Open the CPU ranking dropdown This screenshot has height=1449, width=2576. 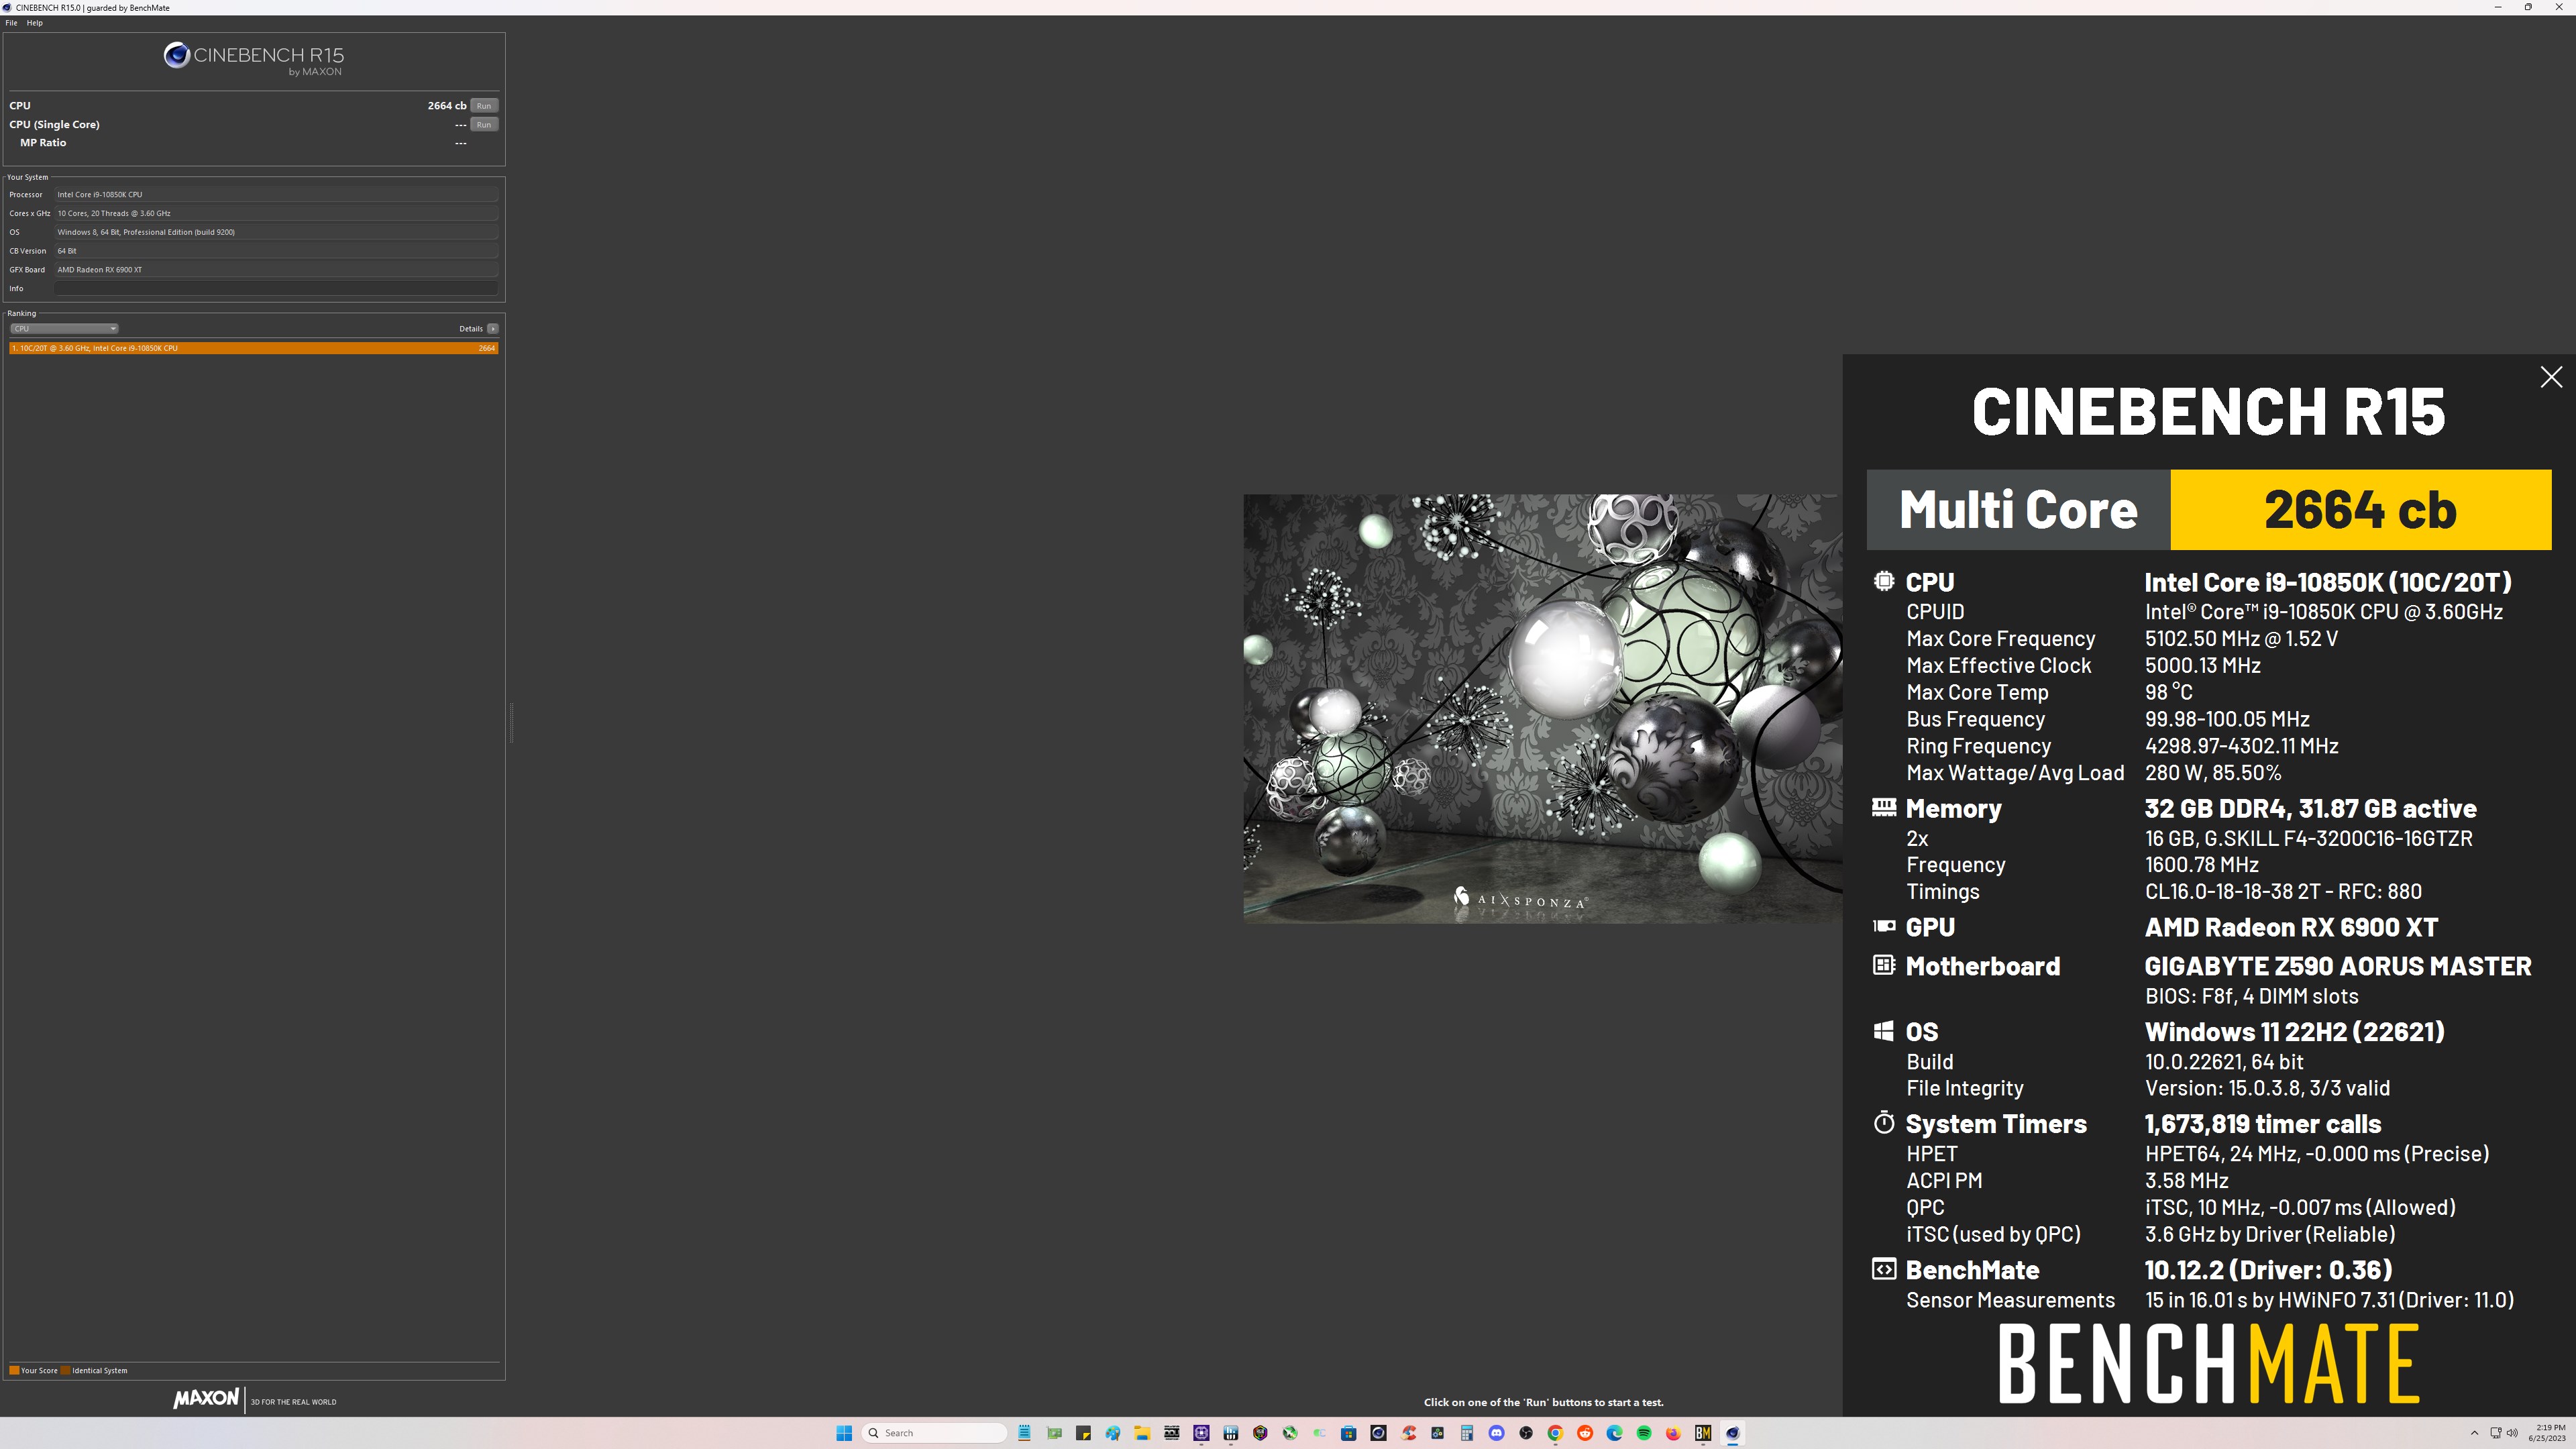(x=64, y=328)
